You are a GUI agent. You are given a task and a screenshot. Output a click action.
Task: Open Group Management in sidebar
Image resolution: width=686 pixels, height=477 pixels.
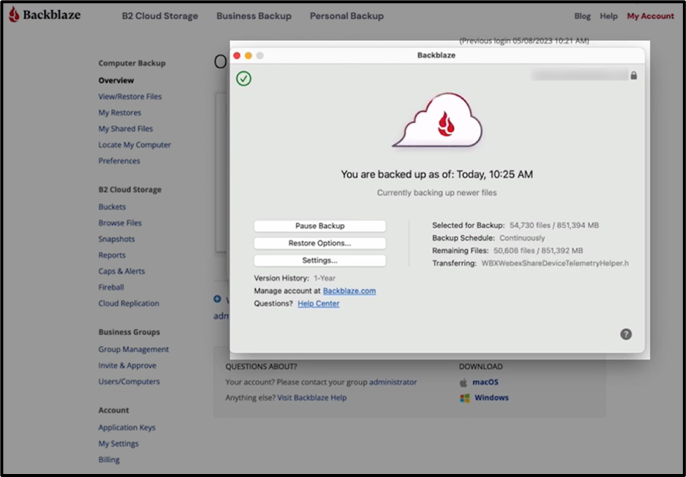click(133, 350)
